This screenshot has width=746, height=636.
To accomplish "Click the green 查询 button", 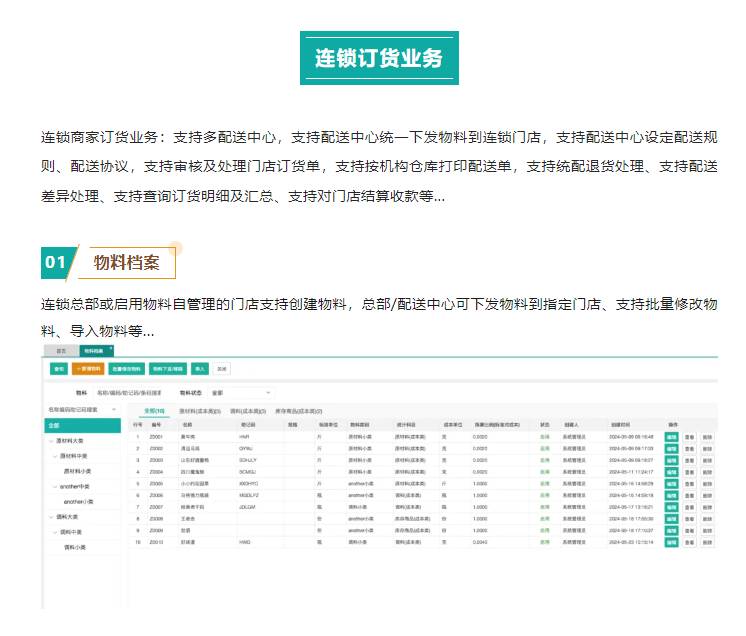I will pyautogui.click(x=59, y=369).
